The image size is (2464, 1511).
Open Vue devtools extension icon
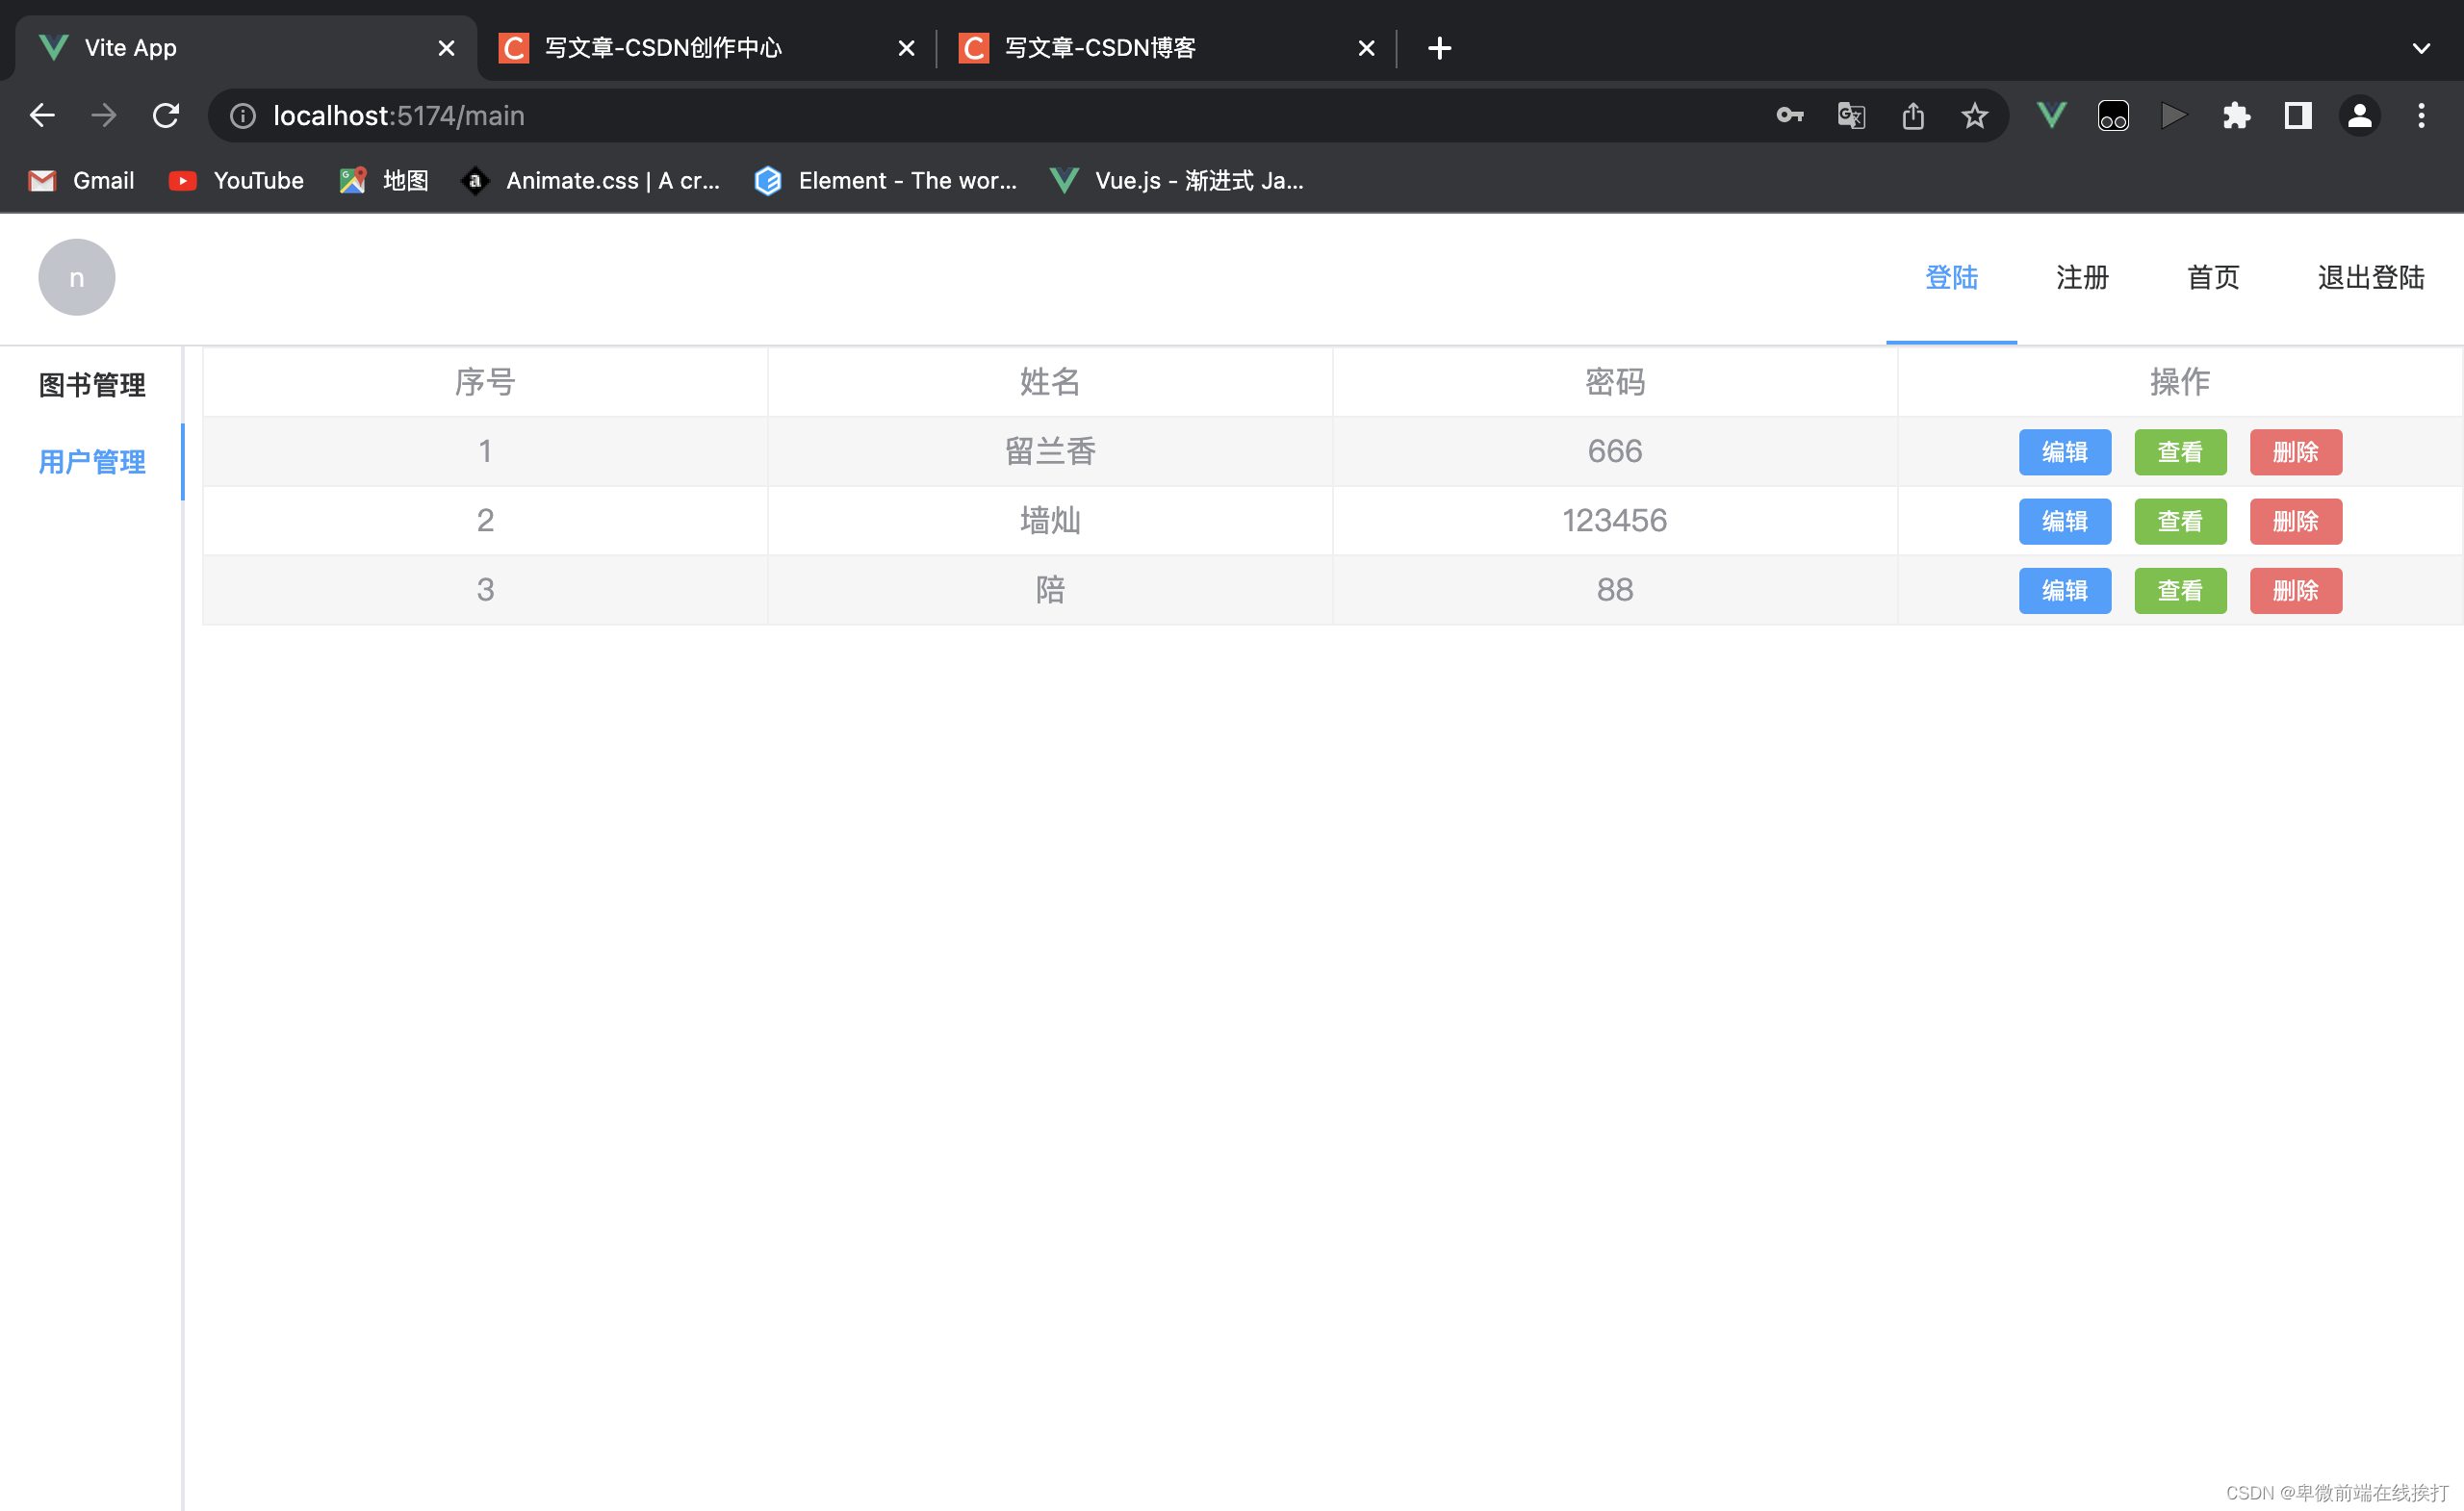coord(2051,116)
